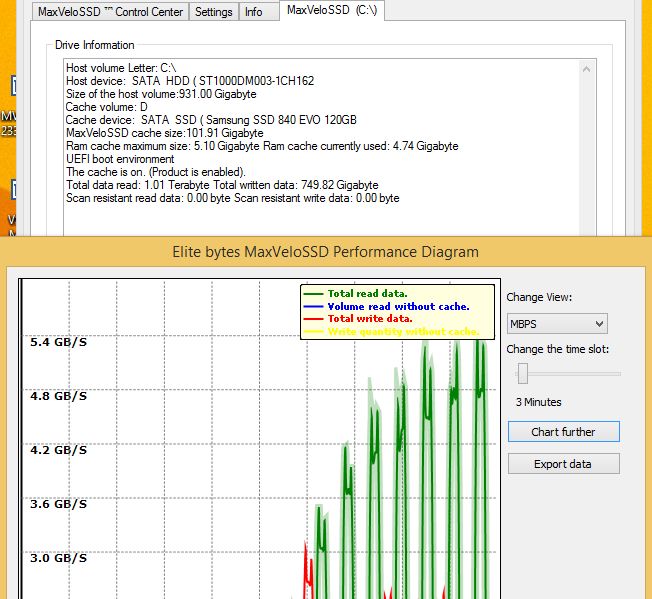Click the Performance Diagram window title
652x599 pixels.
326,252
